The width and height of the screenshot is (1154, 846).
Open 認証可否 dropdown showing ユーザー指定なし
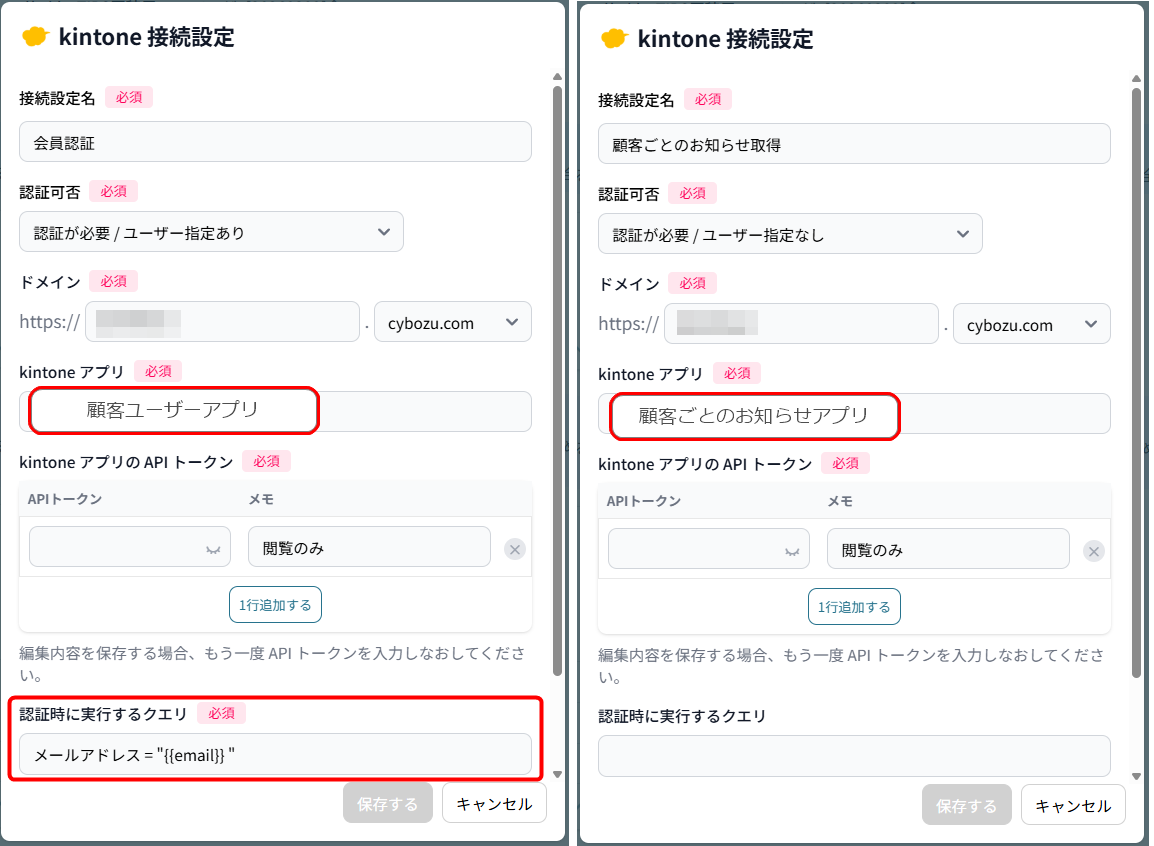coord(790,235)
